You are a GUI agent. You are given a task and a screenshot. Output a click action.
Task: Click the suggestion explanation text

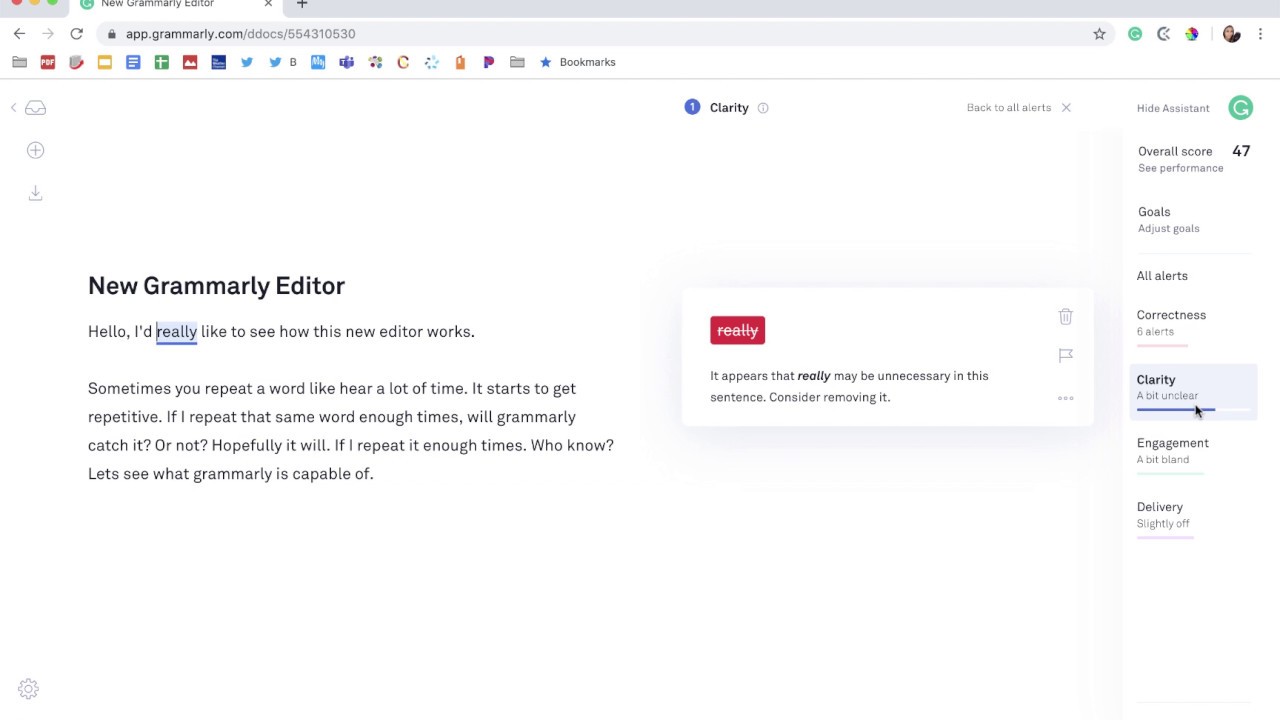pos(849,386)
